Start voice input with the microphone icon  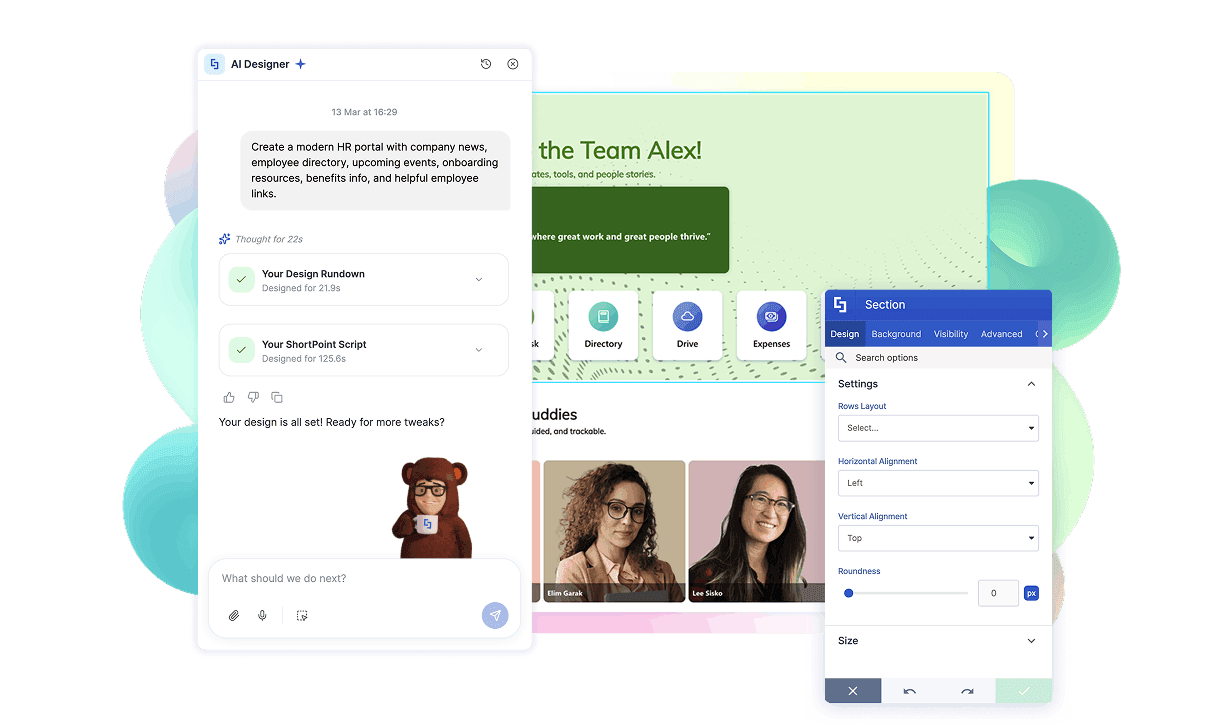pyautogui.click(x=262, y=616)
